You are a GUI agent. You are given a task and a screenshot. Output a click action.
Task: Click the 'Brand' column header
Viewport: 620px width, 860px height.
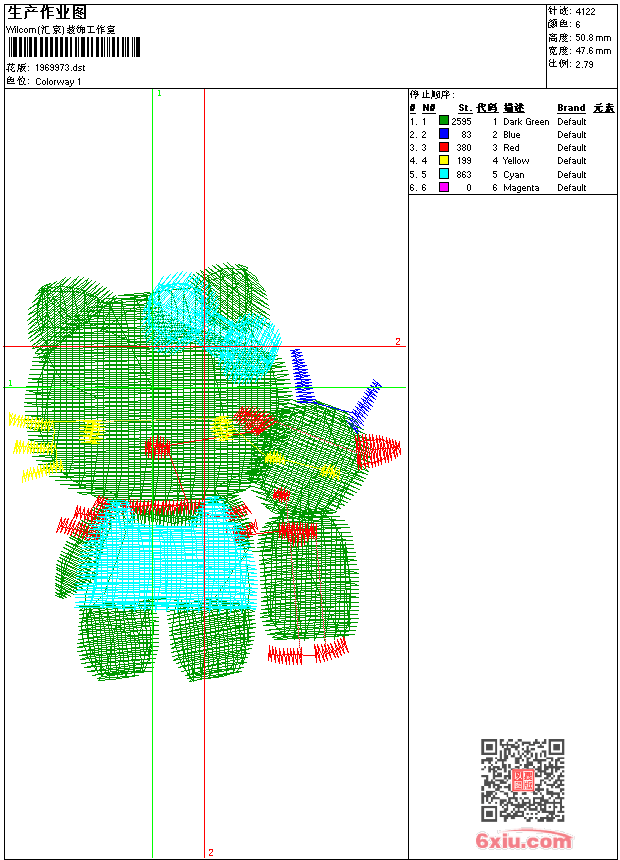pos(571,108)
